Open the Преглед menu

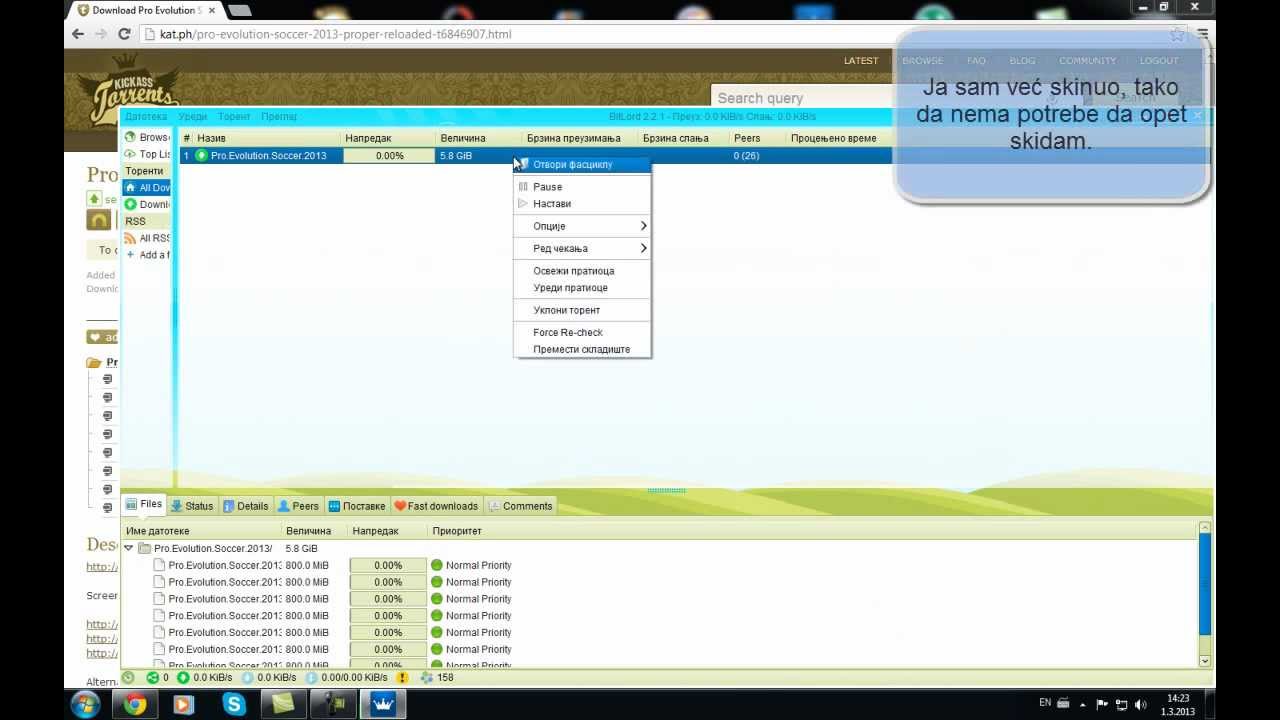[x=279, y=116]
